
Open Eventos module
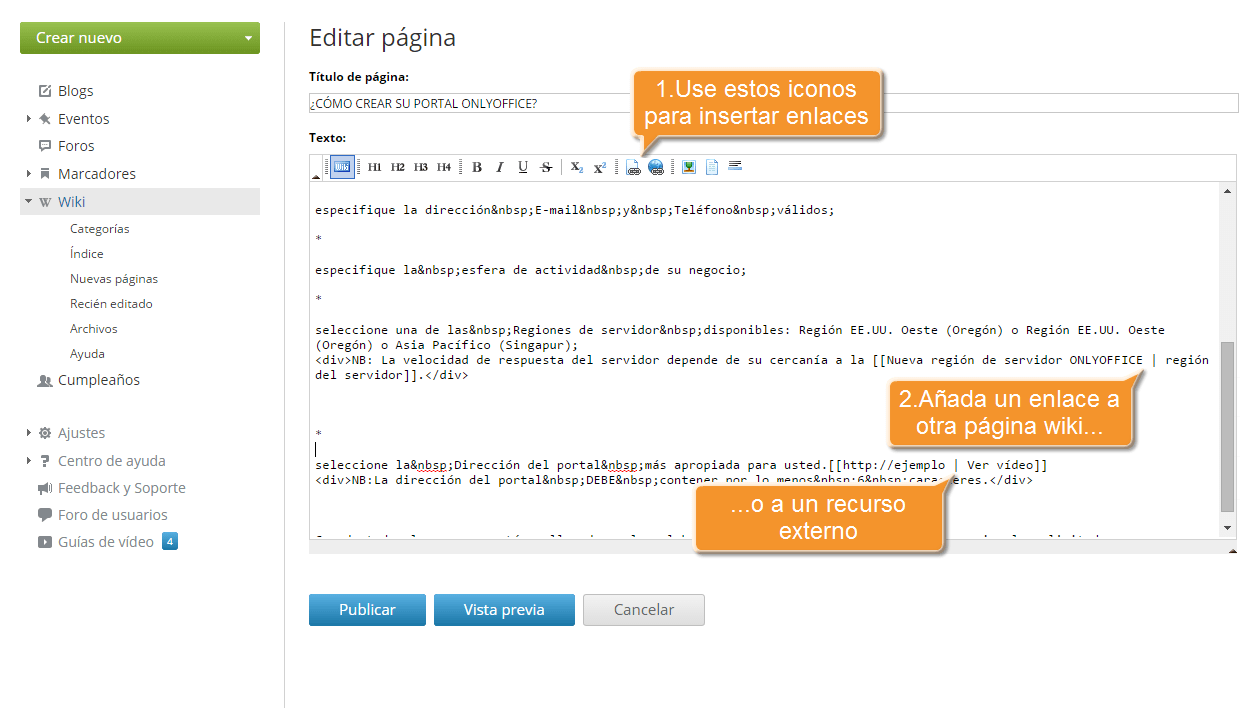coord(84,119)
